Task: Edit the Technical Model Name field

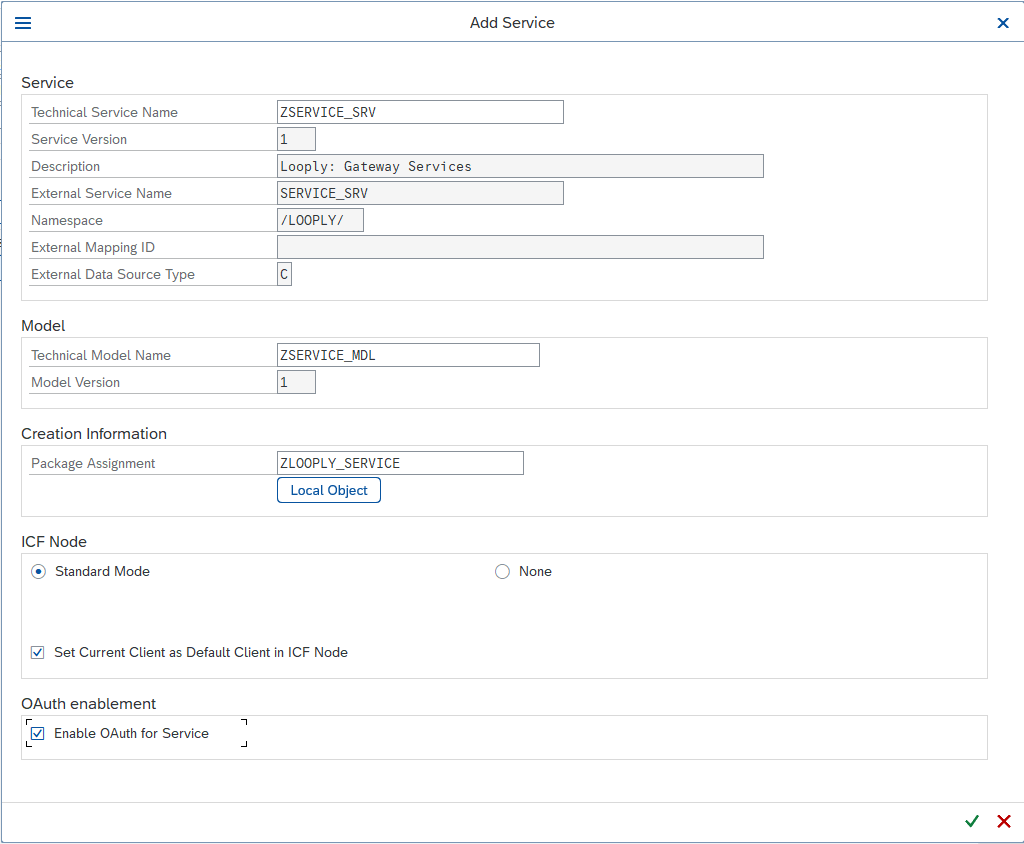Action: click(408, 355)
